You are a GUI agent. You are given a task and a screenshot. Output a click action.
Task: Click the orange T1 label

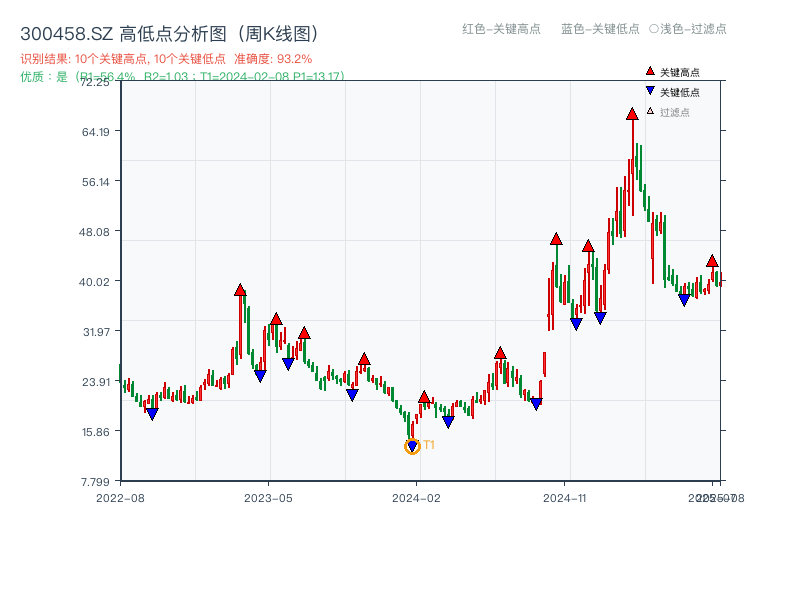click(x=429, y=445)
